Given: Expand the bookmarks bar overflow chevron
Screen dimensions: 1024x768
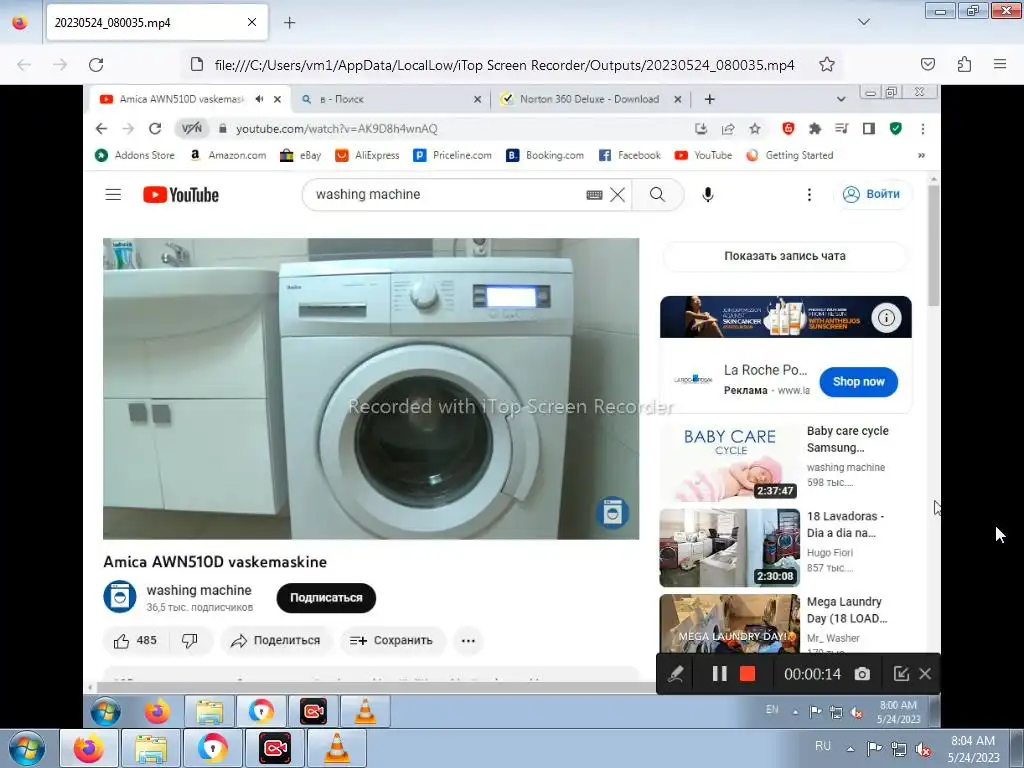Looking at the screenshot, I should pos(921,155).
